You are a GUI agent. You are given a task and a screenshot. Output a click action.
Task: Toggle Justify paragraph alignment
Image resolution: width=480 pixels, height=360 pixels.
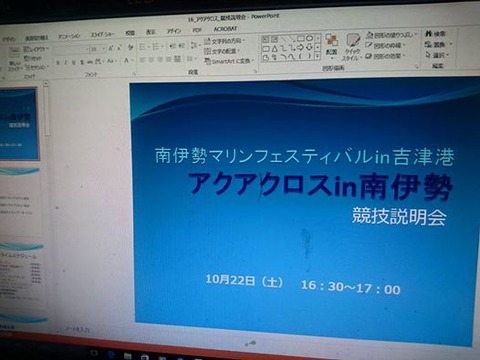pyautogui.click(x=168, y=60)
